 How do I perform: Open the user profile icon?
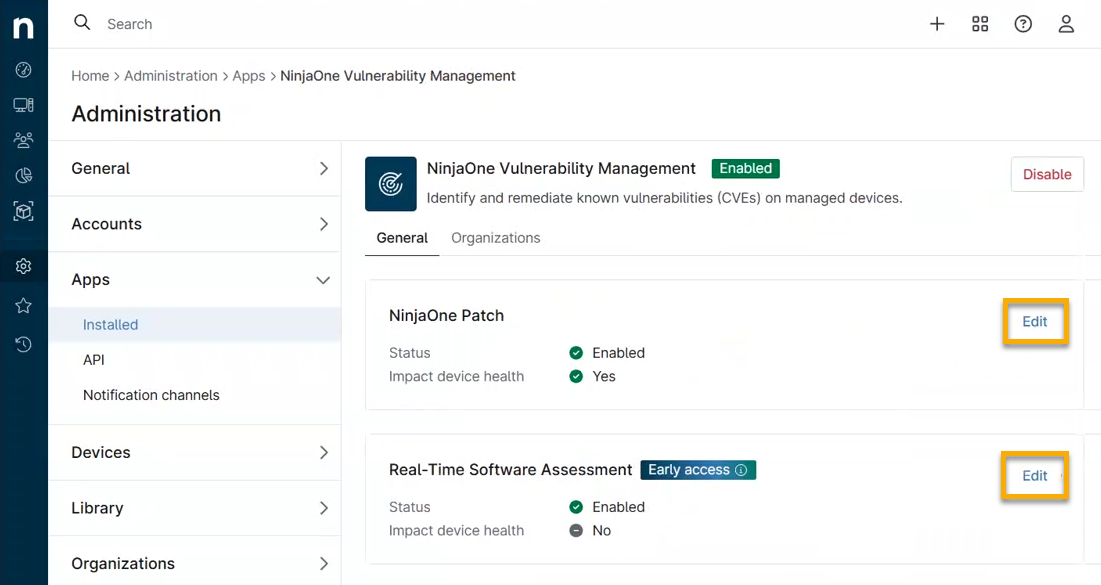(x=1066, y=24)
